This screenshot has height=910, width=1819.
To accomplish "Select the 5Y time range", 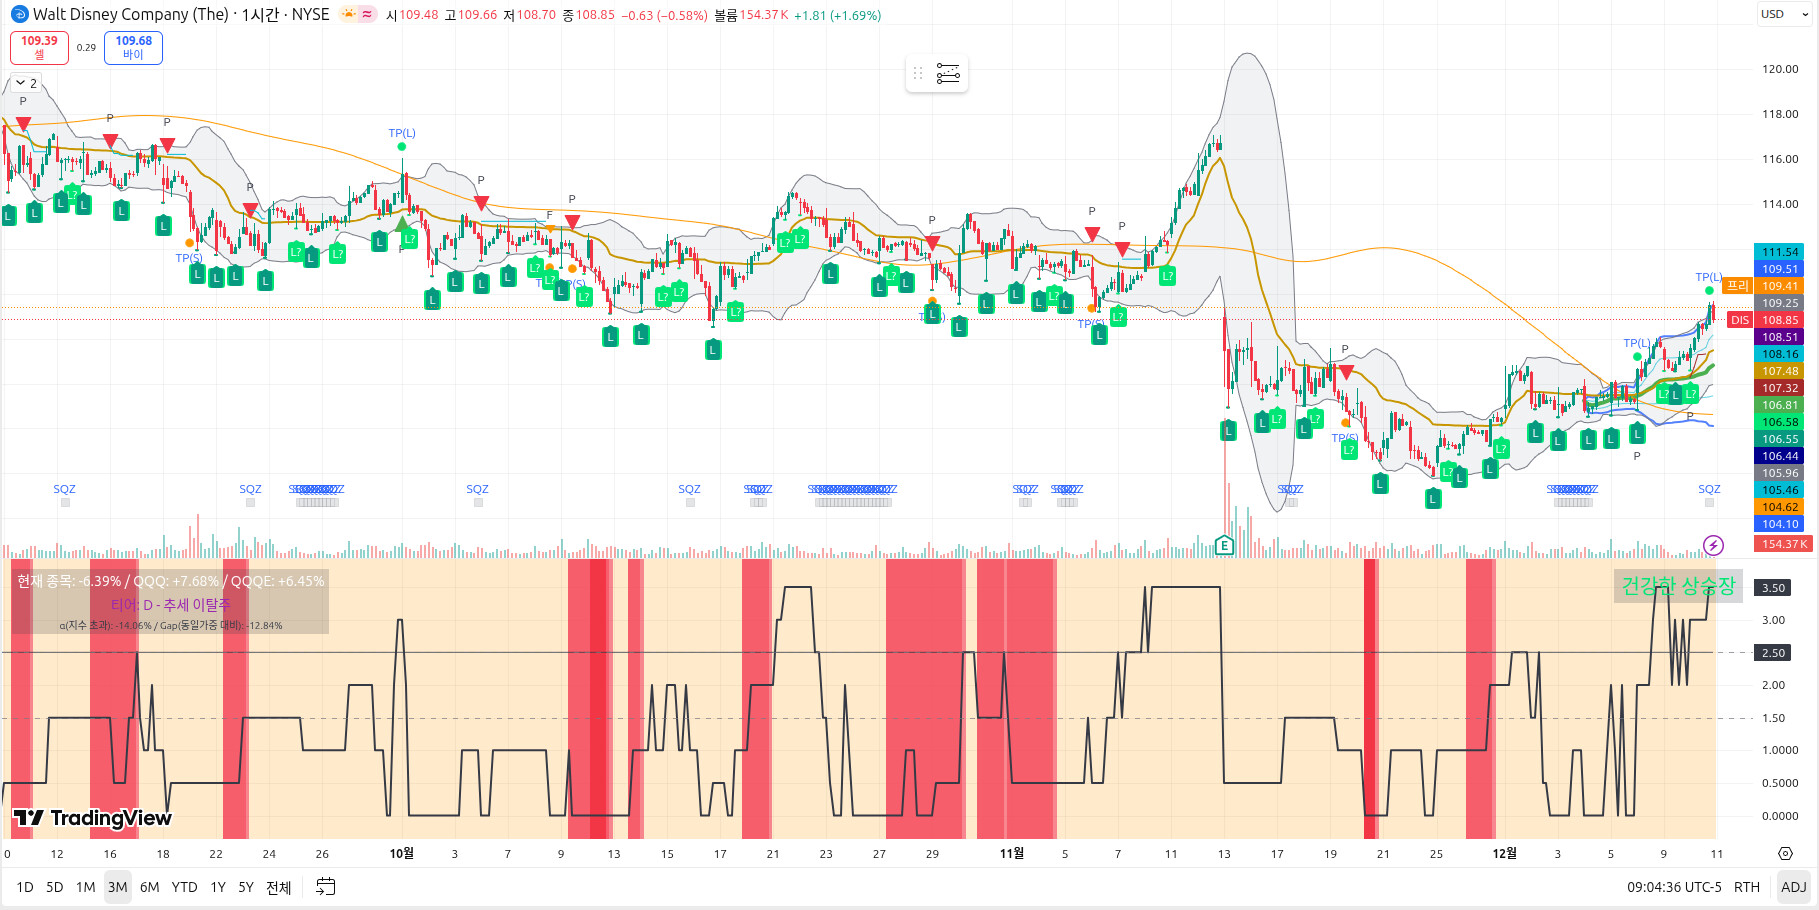I will (x=246, y=887).
